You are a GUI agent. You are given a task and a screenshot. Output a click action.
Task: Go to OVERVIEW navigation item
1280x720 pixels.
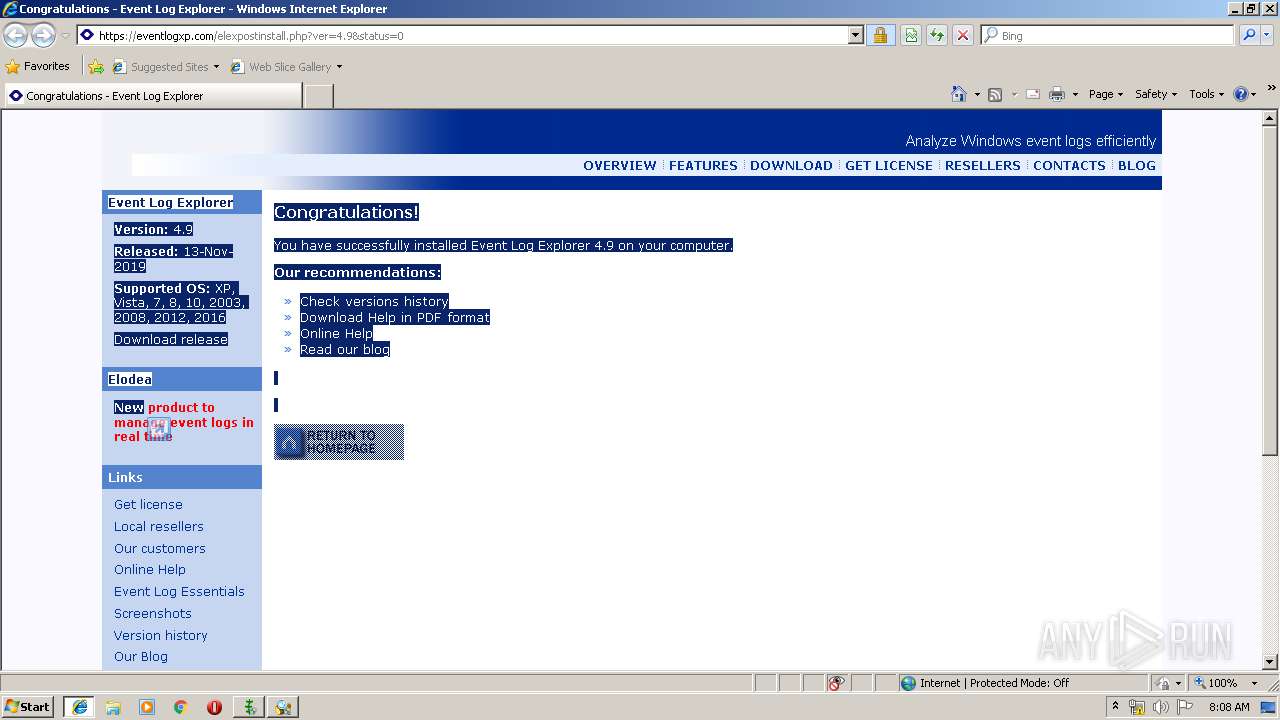pyautogui.click(x=620, y=165)
